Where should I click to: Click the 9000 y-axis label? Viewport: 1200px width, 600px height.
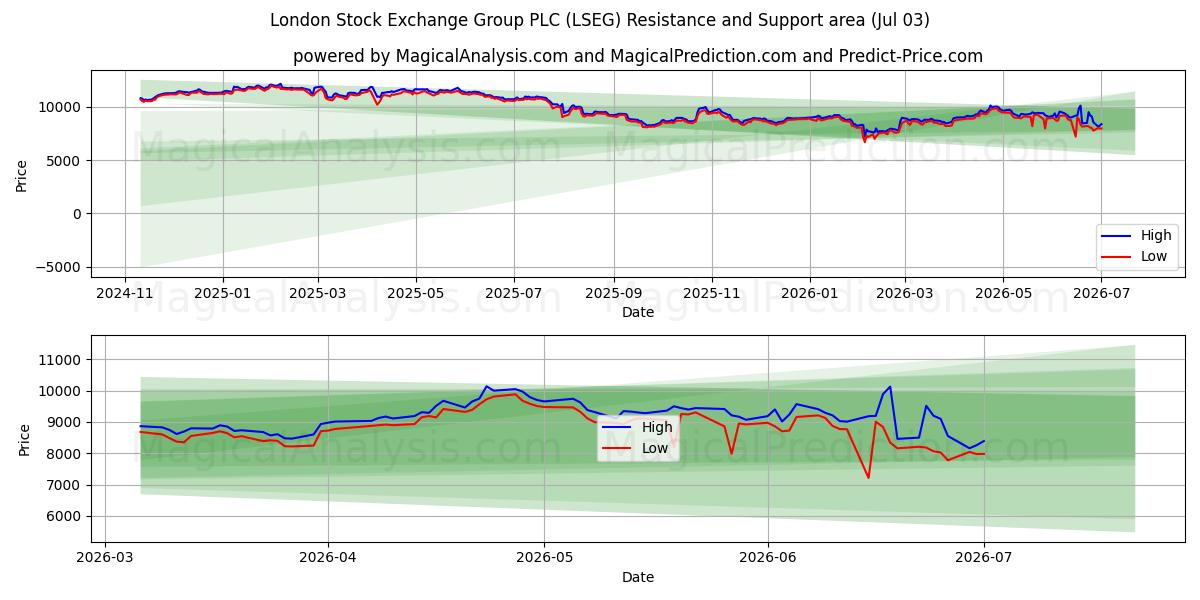point(65,423)
